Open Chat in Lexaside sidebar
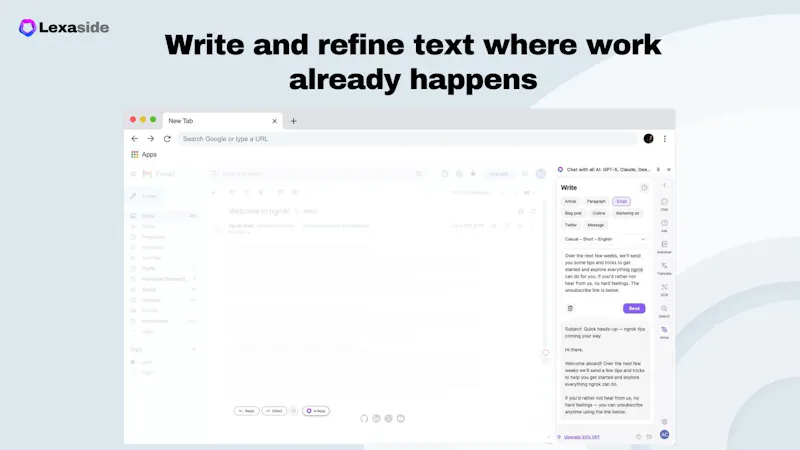800x450 pixels. (x=664, y=204)
